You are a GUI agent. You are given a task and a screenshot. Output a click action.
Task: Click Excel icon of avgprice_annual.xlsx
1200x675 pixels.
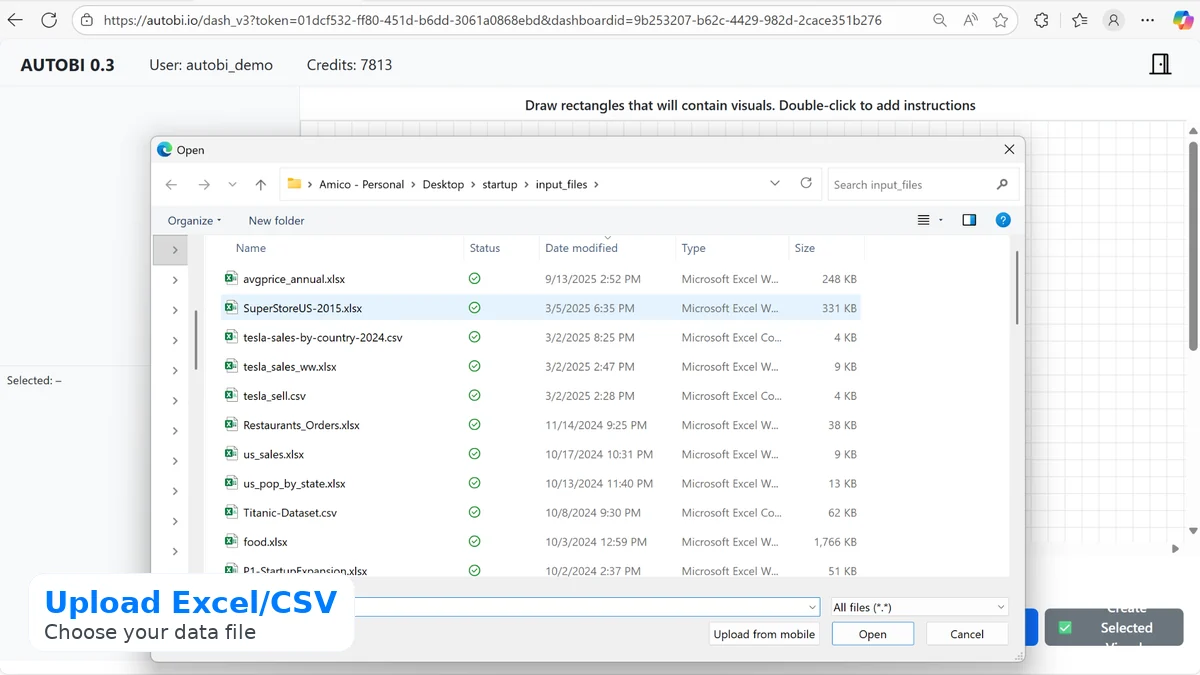click(230, 279)
